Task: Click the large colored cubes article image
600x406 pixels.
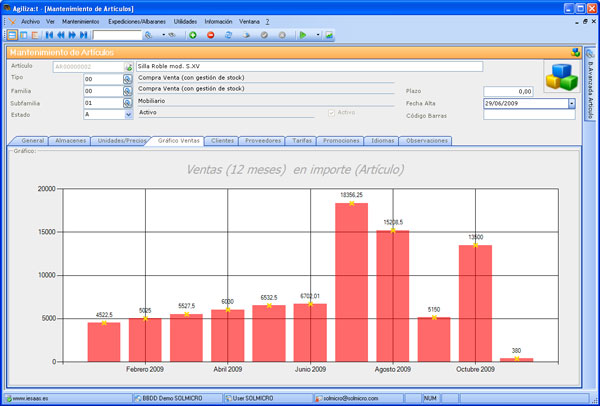Action: [x=562, y=77]
